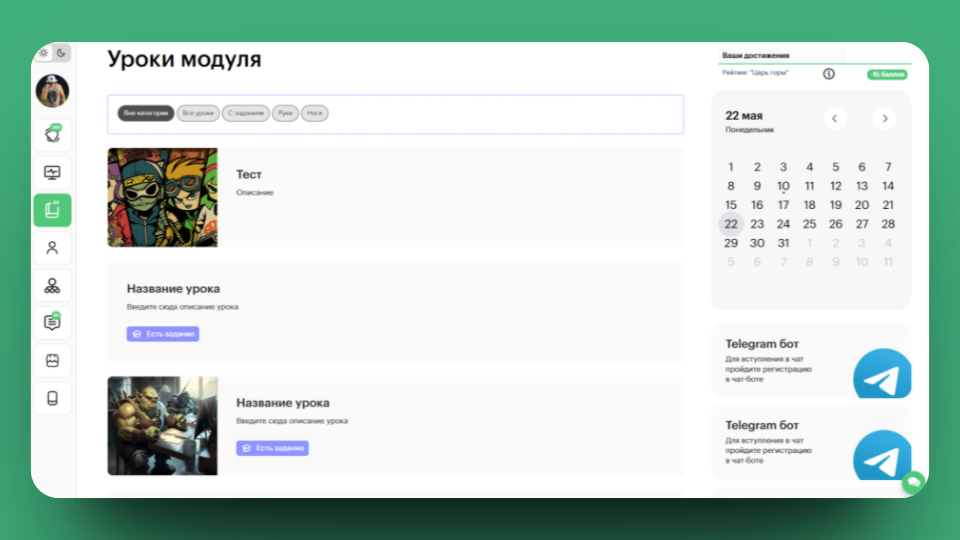Select the "Все уроки" filter tab
The width and height of the screenshot is (960, 540).
(x=198, y=114)
